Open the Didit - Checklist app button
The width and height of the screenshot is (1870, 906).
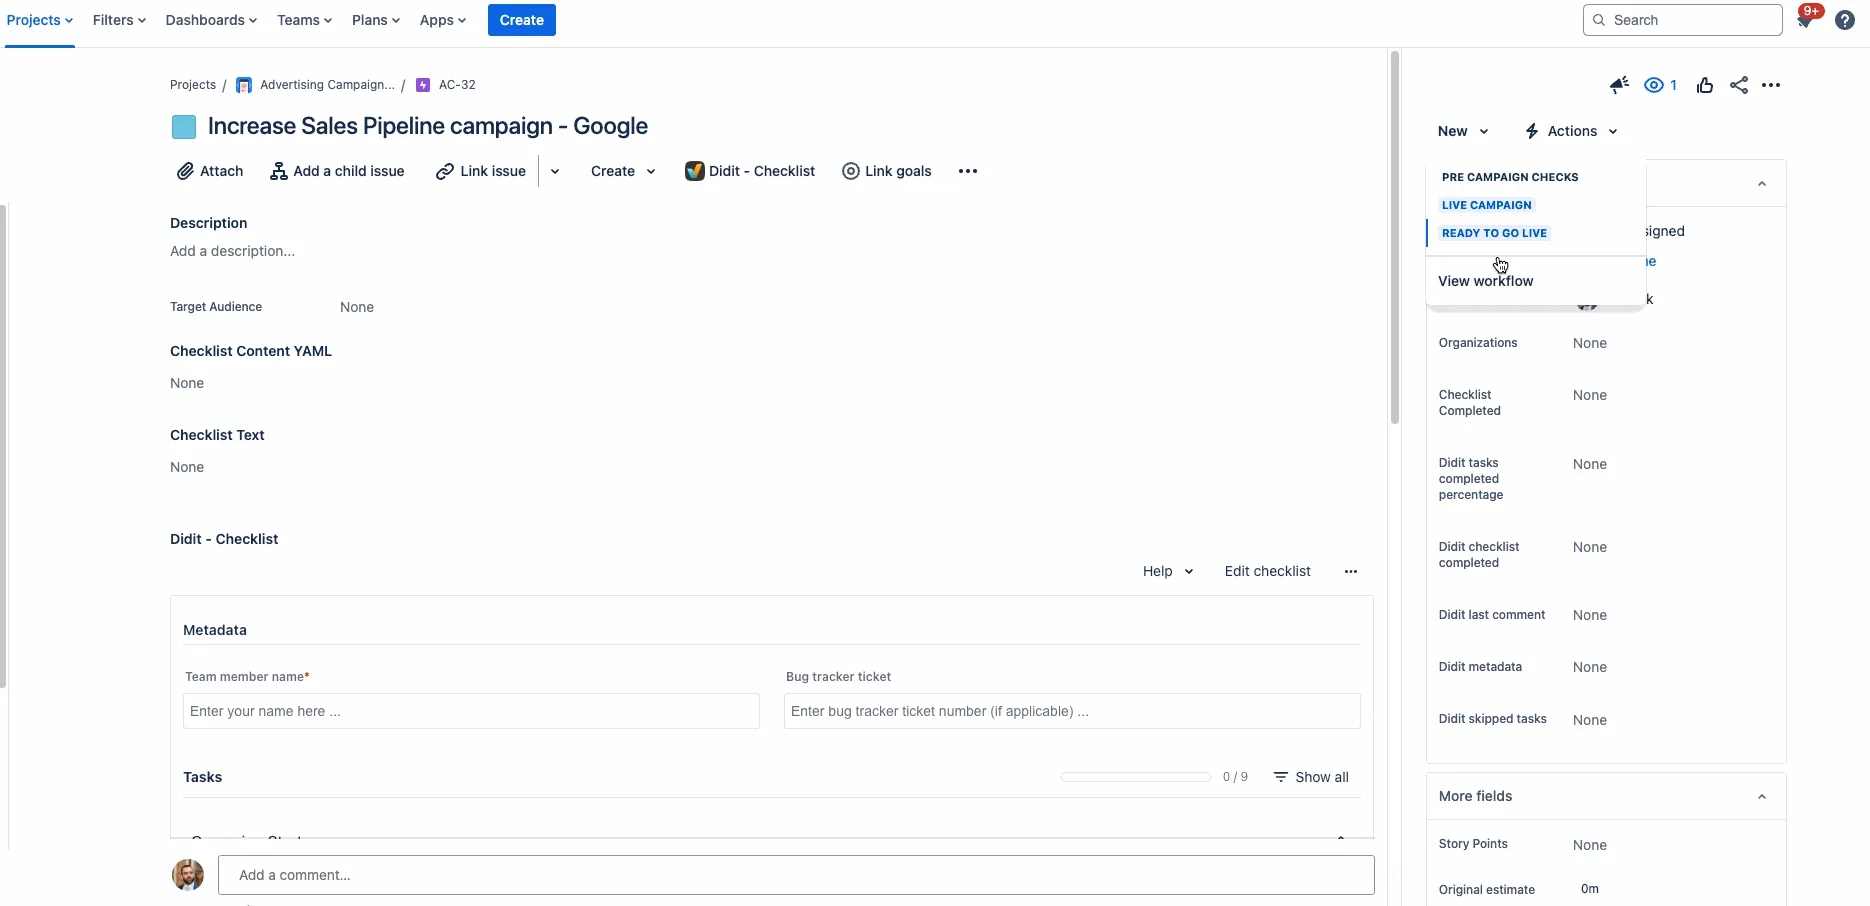pos(750,171)
